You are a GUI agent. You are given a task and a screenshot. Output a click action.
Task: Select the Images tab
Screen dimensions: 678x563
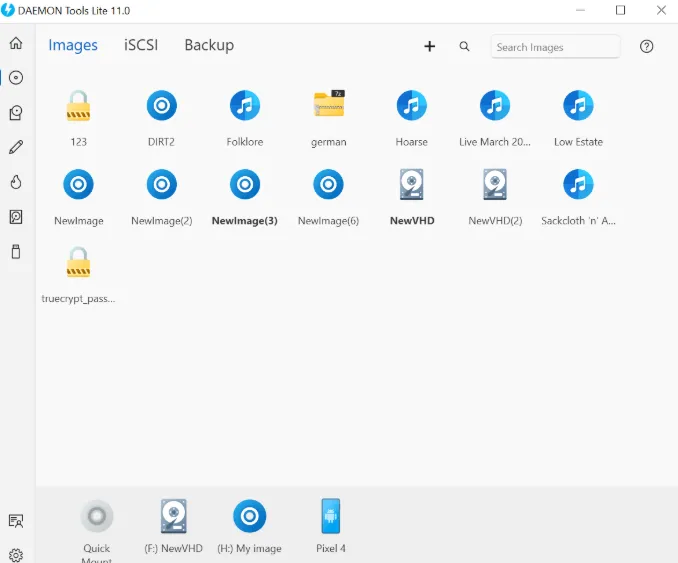pos(73,45)
